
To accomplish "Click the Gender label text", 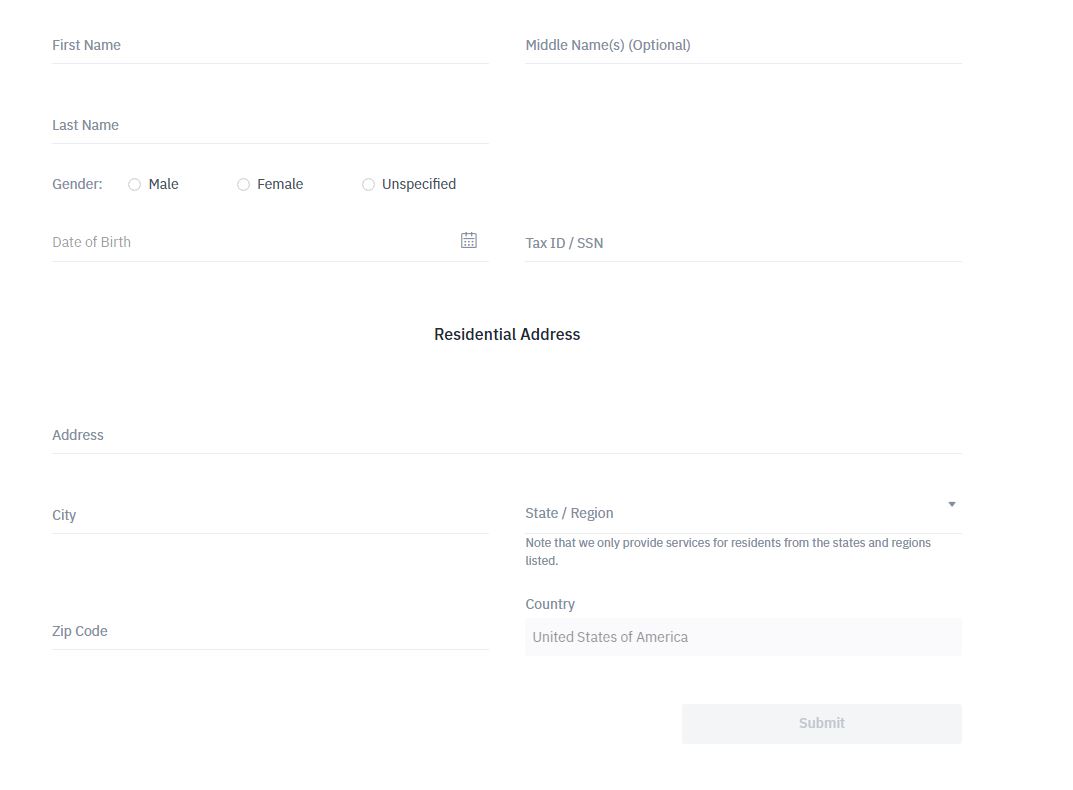I will tap(76, 184).
